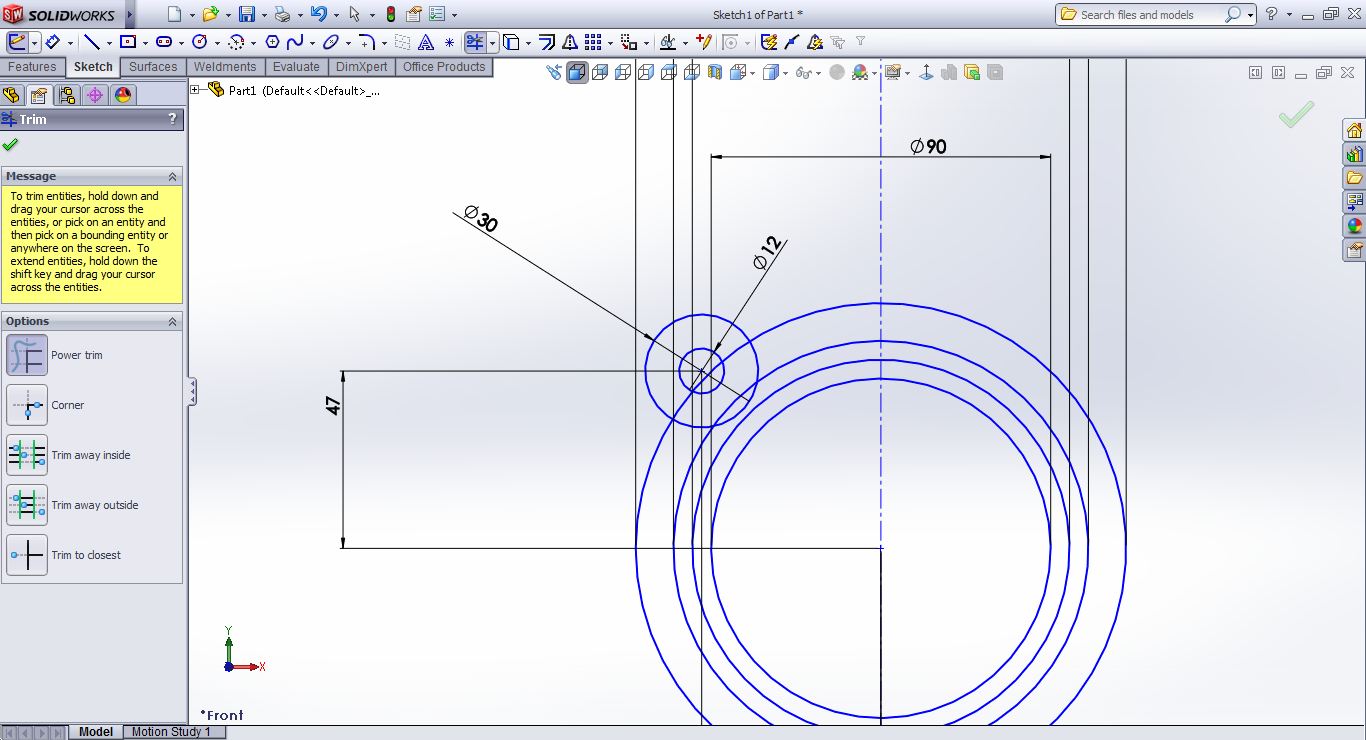Image resolution: width=1366 pixels, height=740 pixels.
Task: Switch to the Features ribbon tab
Action: coord(33,67)
